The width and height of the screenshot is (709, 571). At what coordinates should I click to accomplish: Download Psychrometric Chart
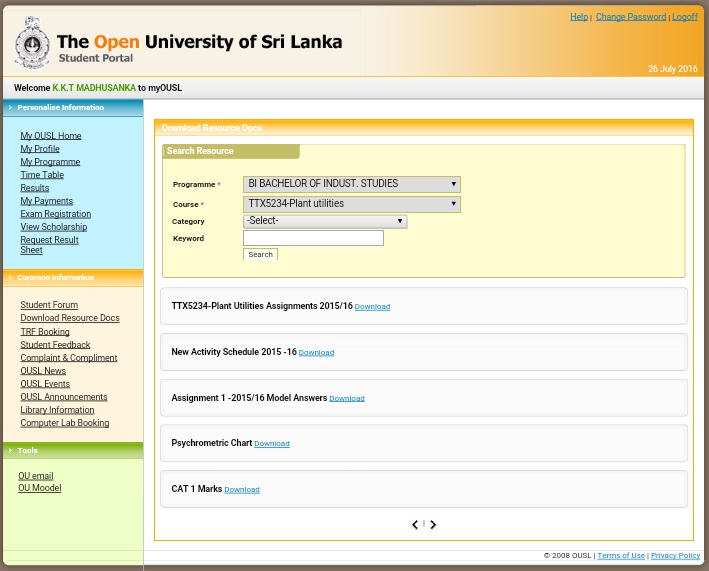(x=272, y=444)
